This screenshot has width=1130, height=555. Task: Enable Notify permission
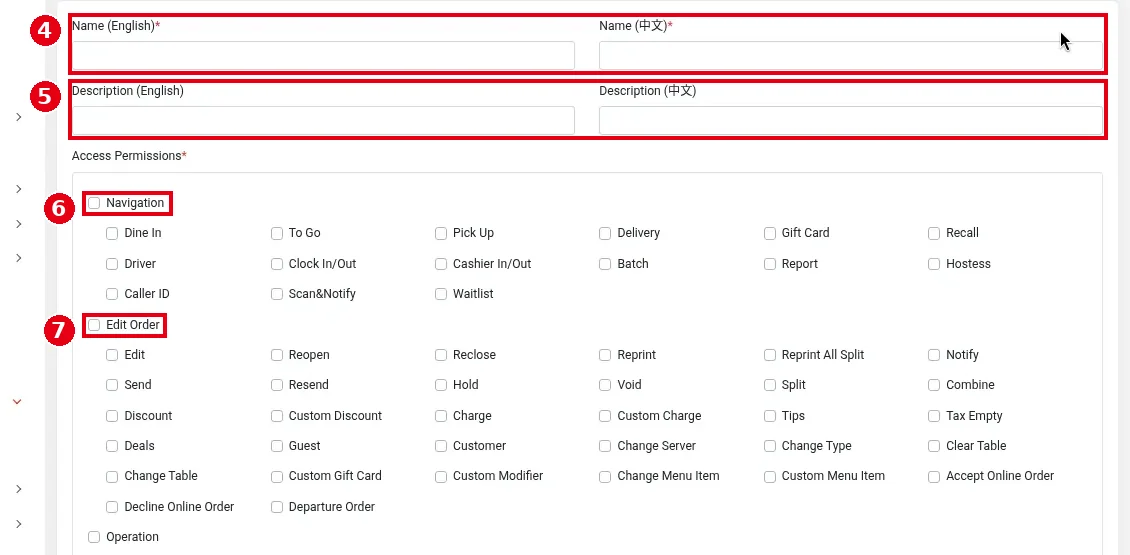934,355
